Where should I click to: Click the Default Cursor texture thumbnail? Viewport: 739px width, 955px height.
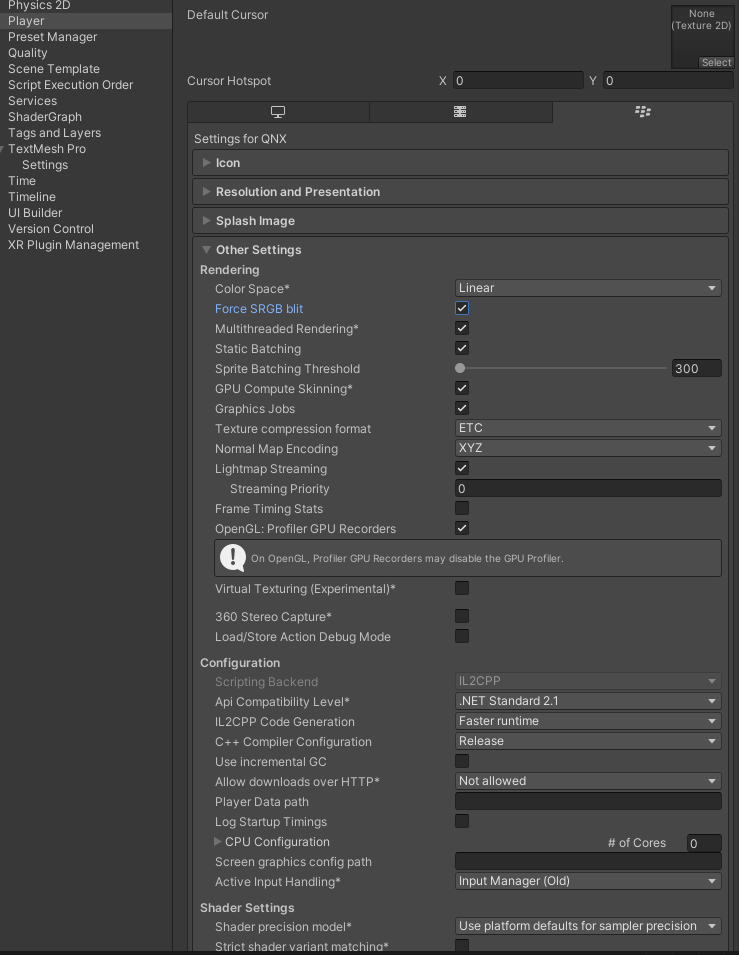coord(702,31)
